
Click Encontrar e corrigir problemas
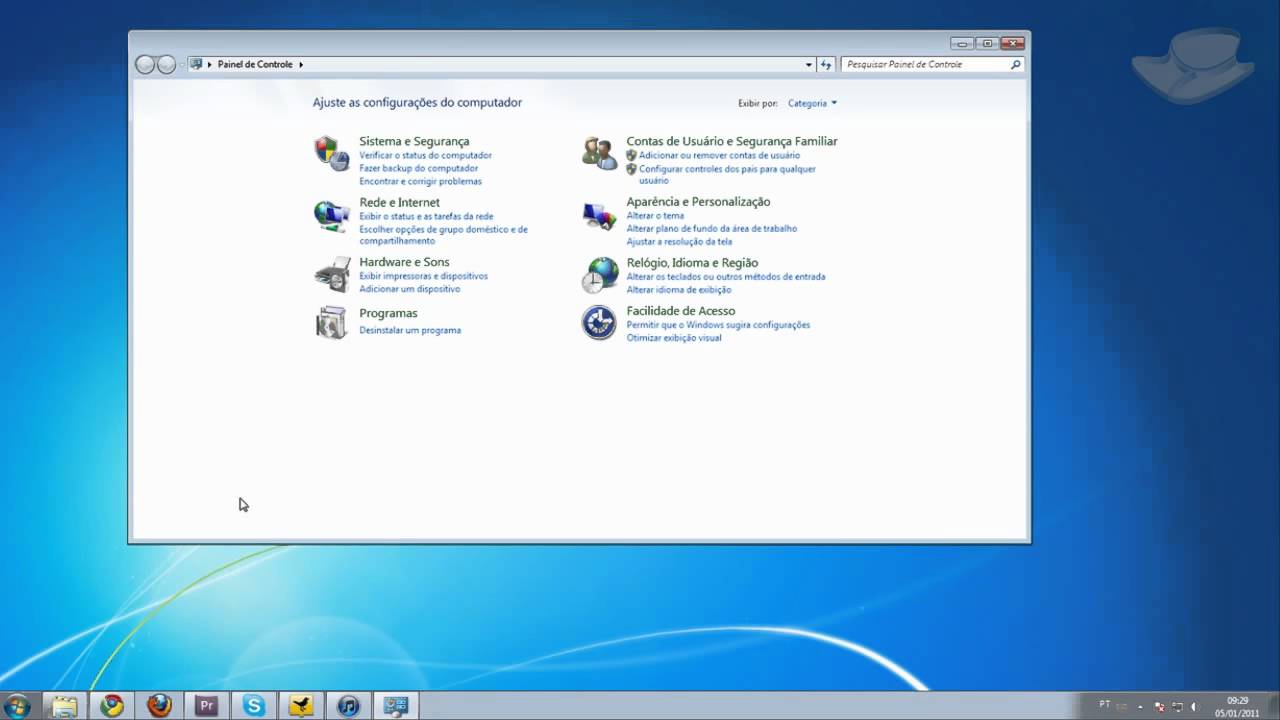tap(420, 181)
